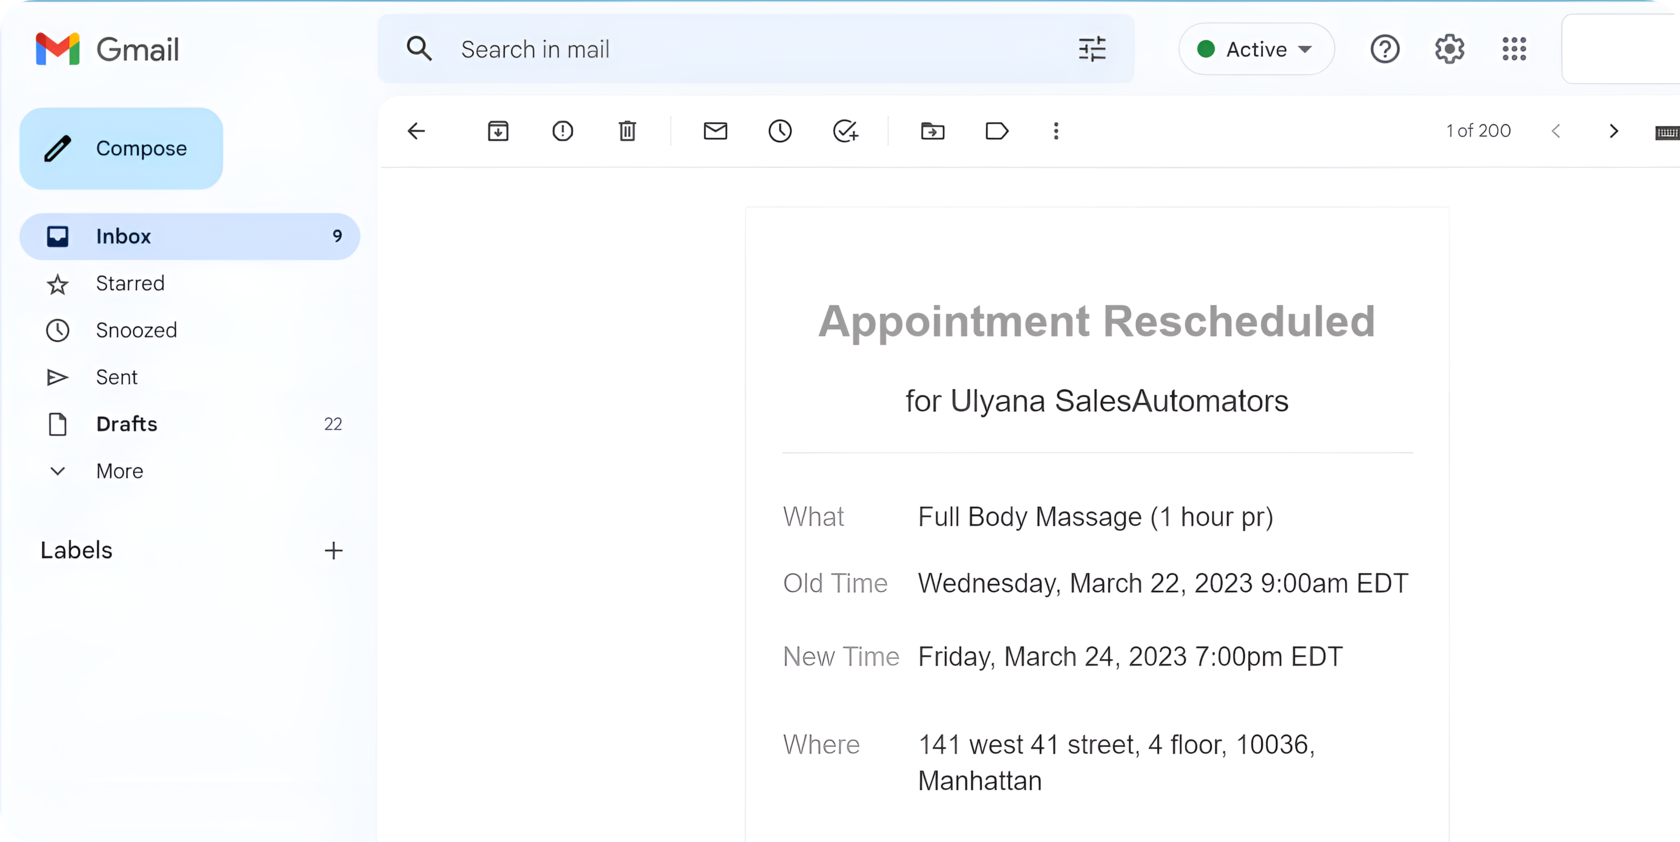Go to the next email with the right chevron
This screenshot has width=1680, height=842.
[x=1613, y=131]
